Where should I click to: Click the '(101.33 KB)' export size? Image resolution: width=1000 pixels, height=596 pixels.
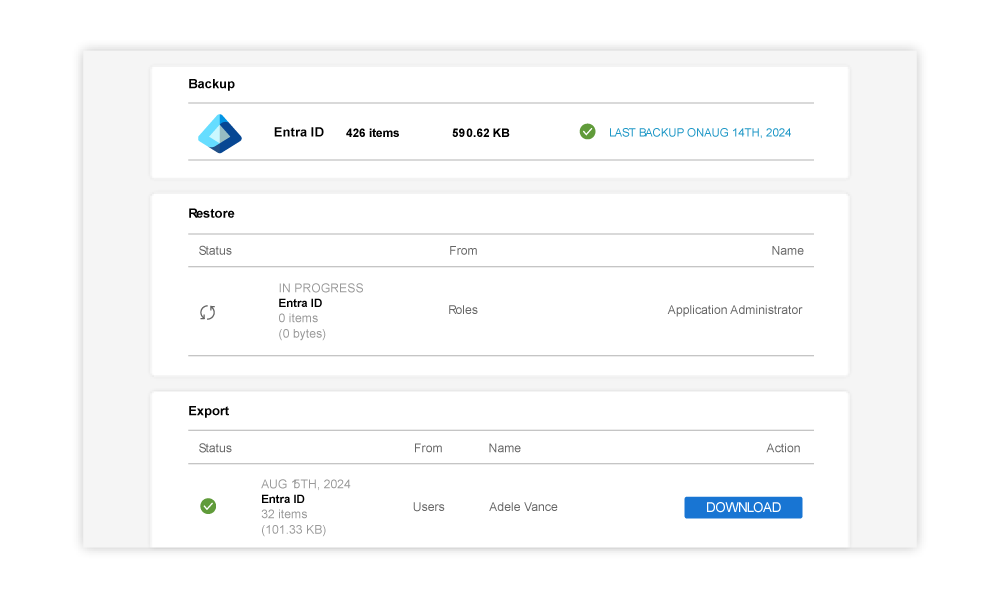(293, 530)
